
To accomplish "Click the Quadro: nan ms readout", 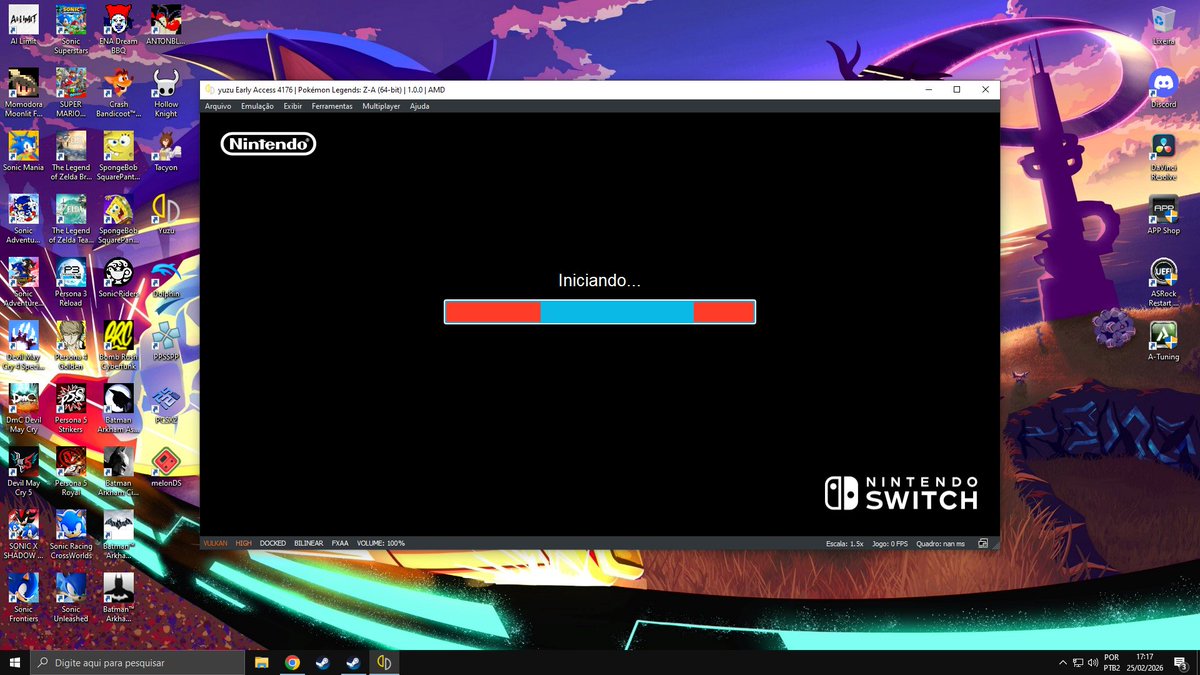I will [940, 544].
